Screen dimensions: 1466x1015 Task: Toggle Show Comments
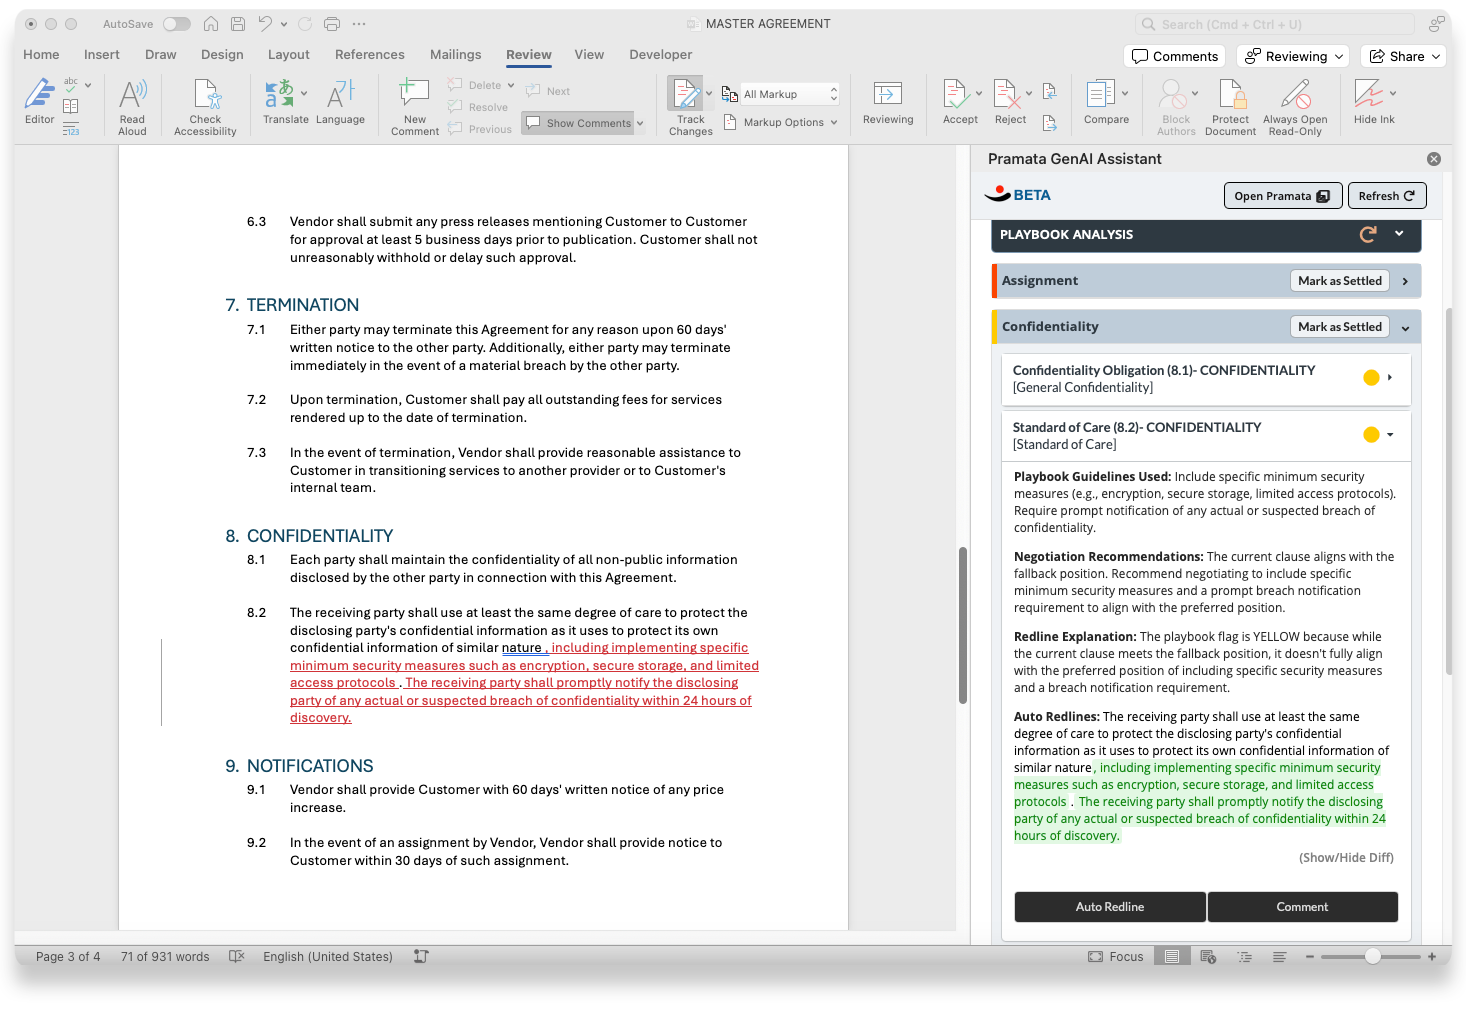point(580,123)
